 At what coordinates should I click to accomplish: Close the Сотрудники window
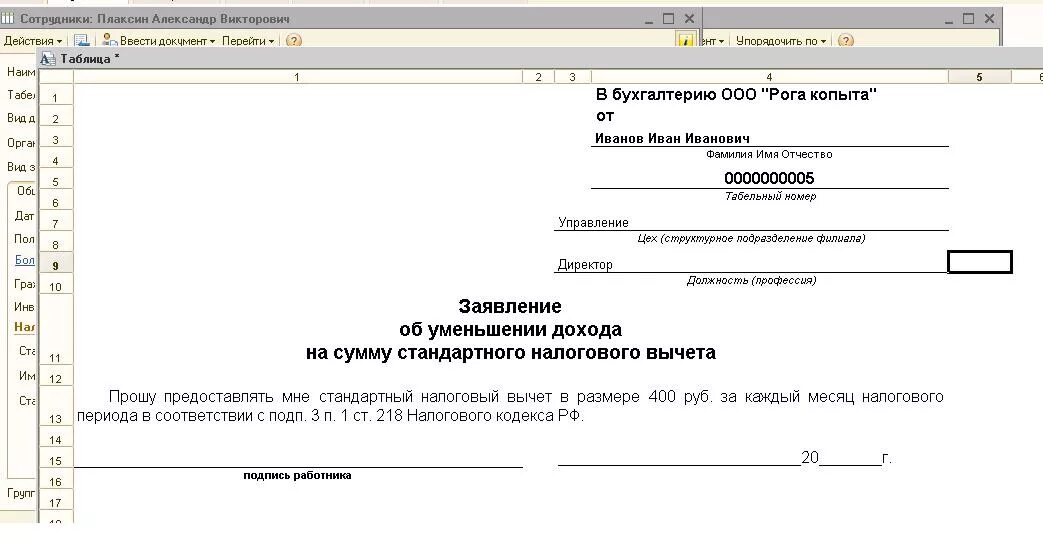(689, 19)
